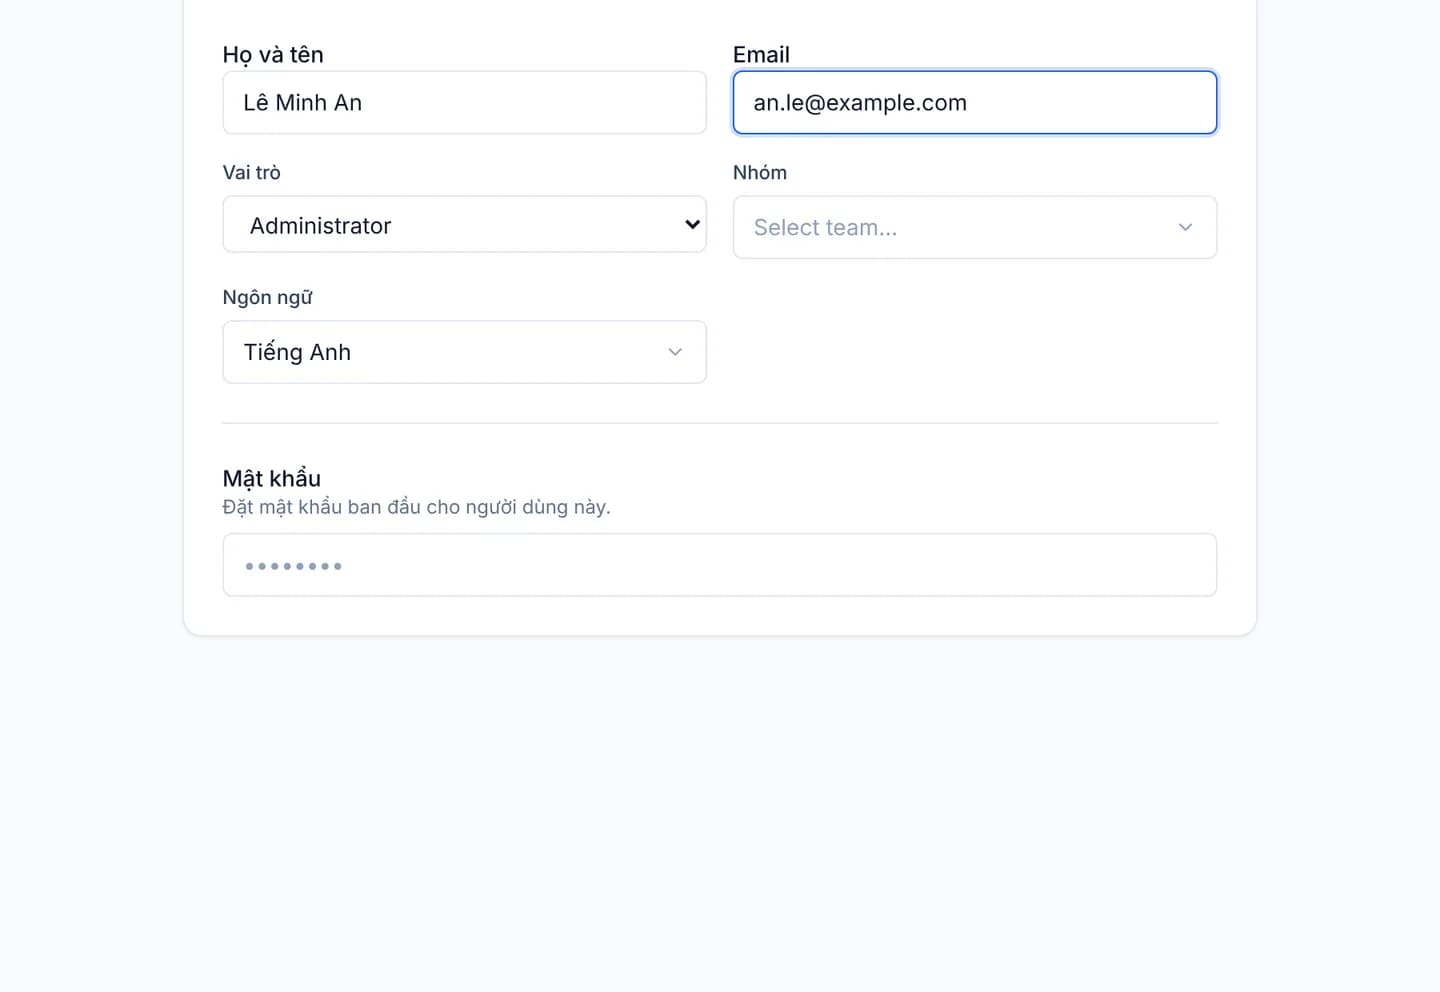
Task: Click the Vai trò label
Action: coord(251,173)
